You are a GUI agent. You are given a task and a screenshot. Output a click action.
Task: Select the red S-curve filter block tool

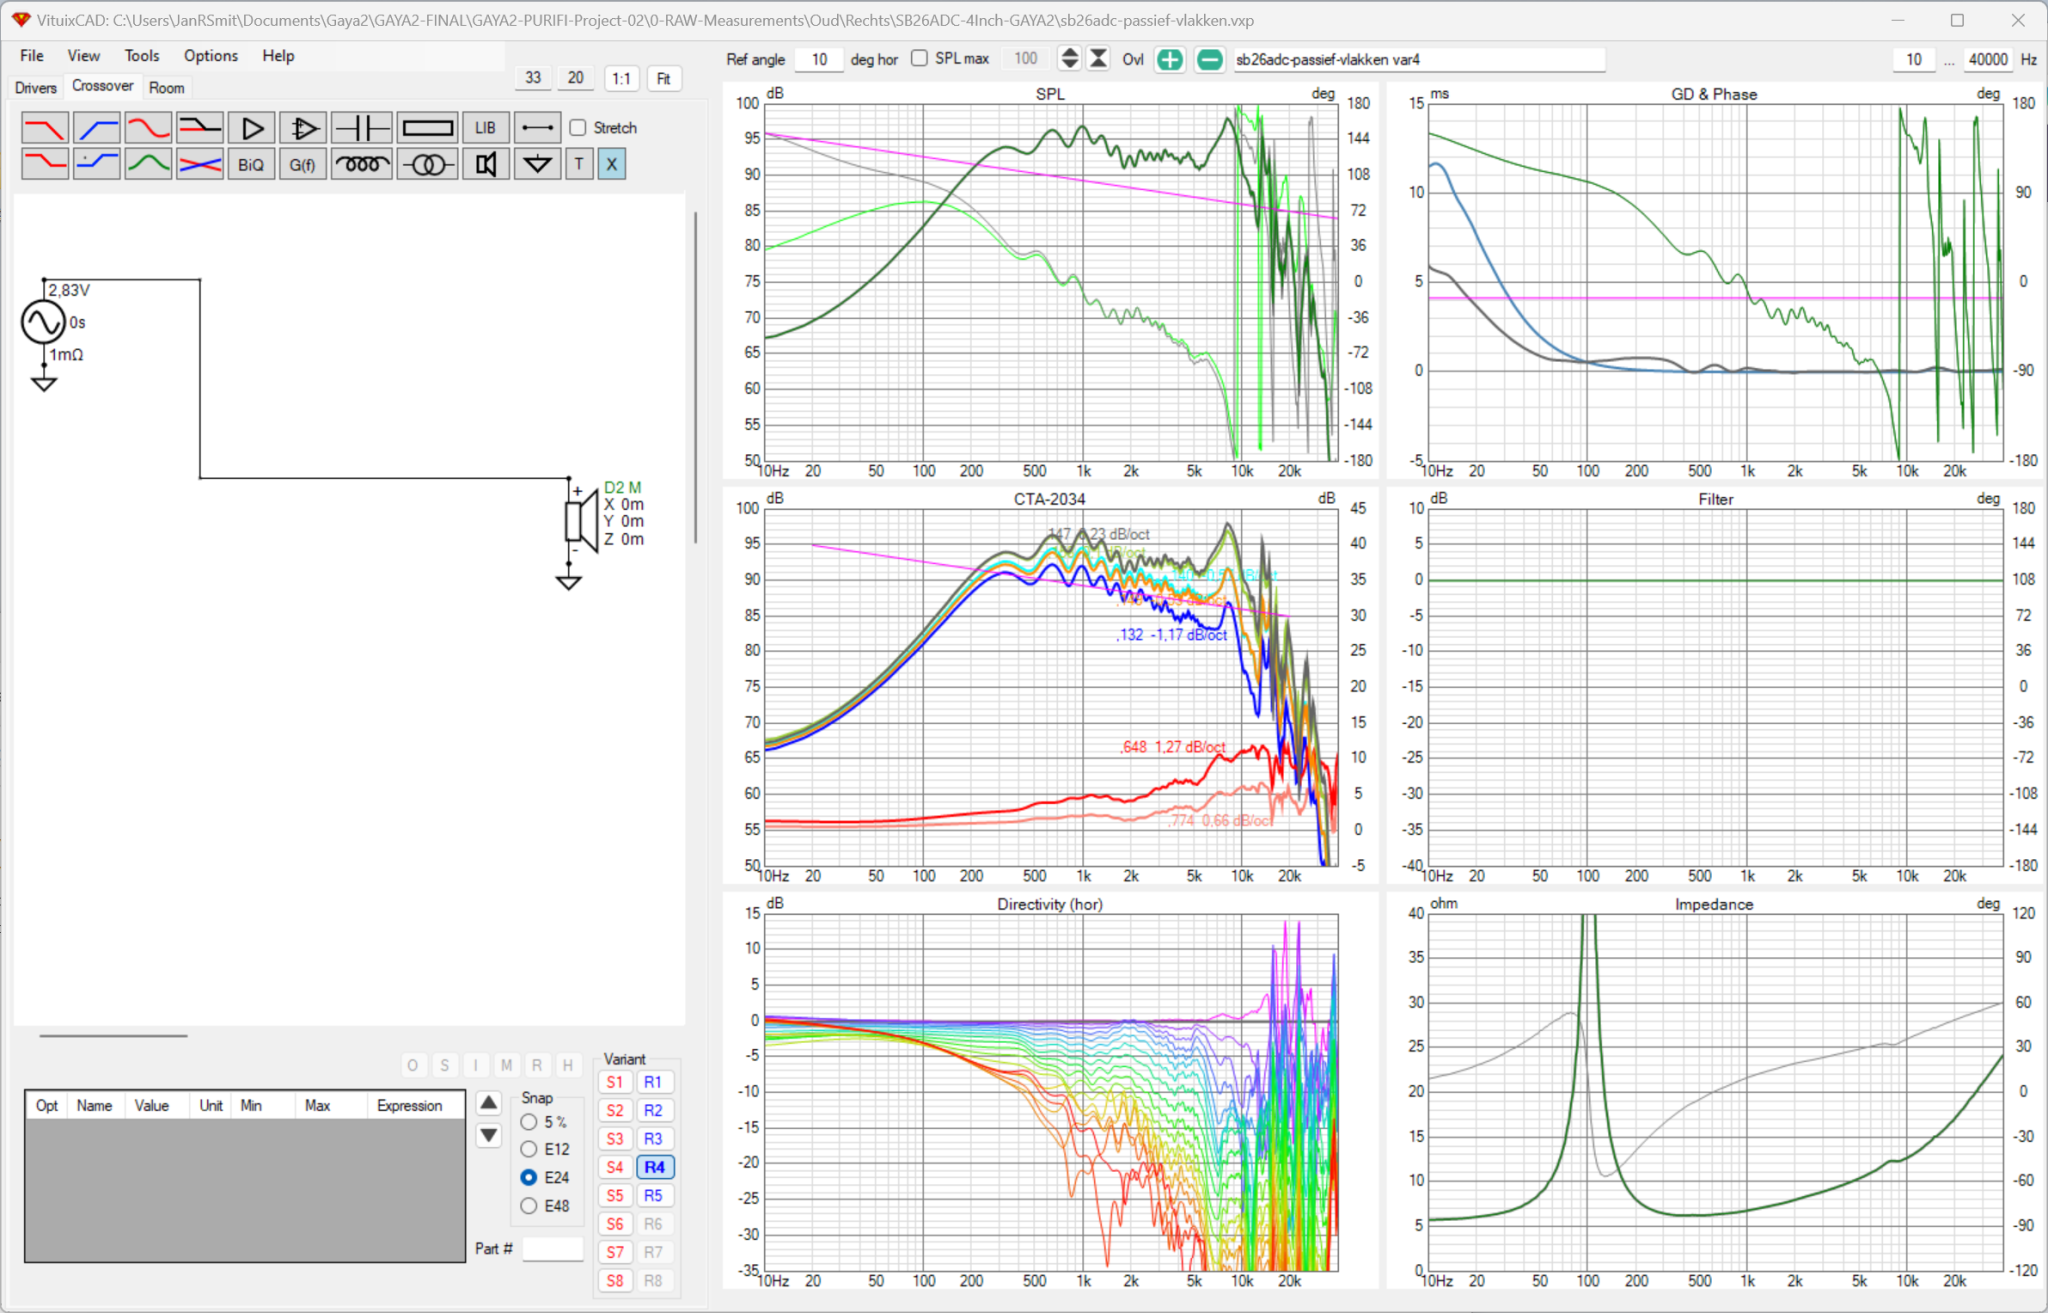coord(148,128)
